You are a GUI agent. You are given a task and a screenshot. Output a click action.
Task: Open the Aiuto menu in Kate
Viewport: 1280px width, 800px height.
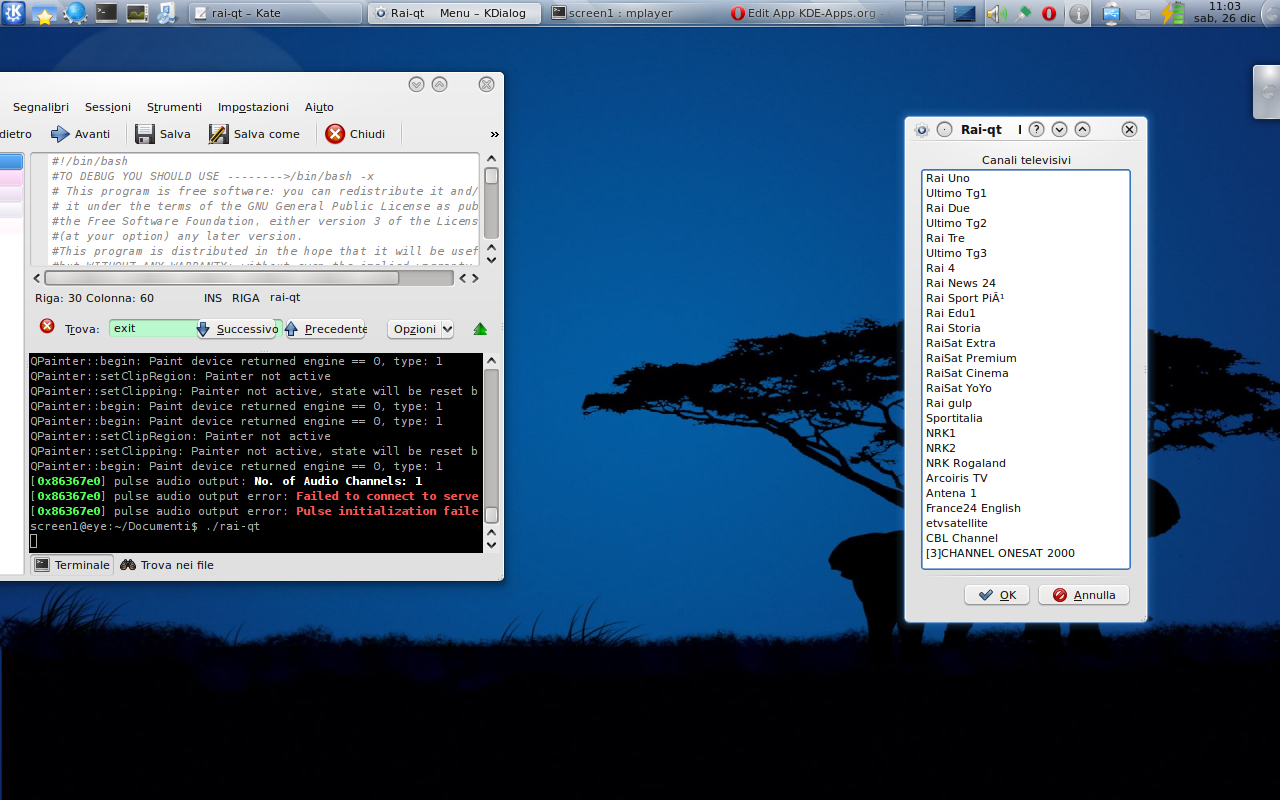(319, 107)
